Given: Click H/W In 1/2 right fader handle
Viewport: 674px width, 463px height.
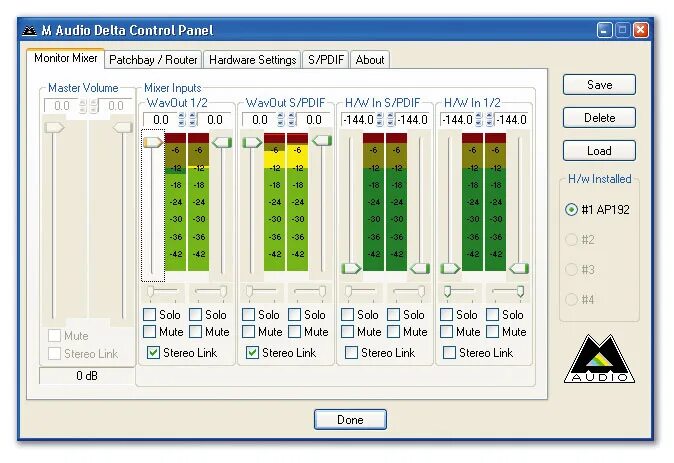Looking at the screenshot, I should pyautogui.click(x=519, y=269).
